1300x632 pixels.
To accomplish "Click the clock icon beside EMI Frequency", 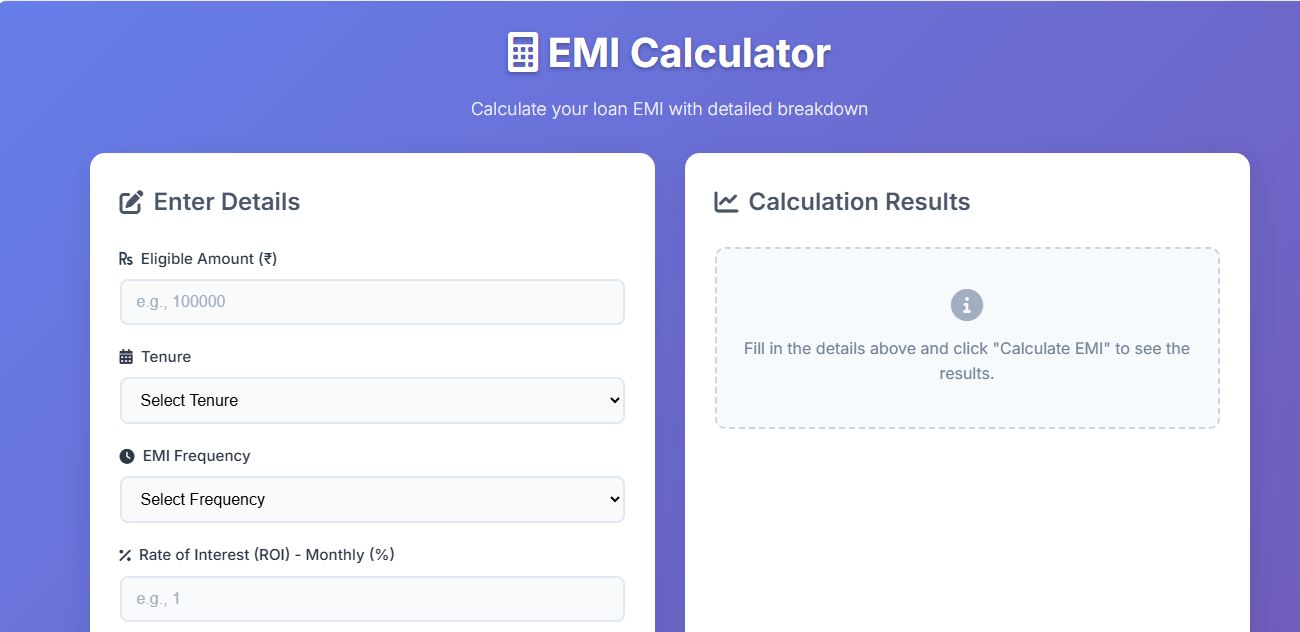I will coord(127,456).
